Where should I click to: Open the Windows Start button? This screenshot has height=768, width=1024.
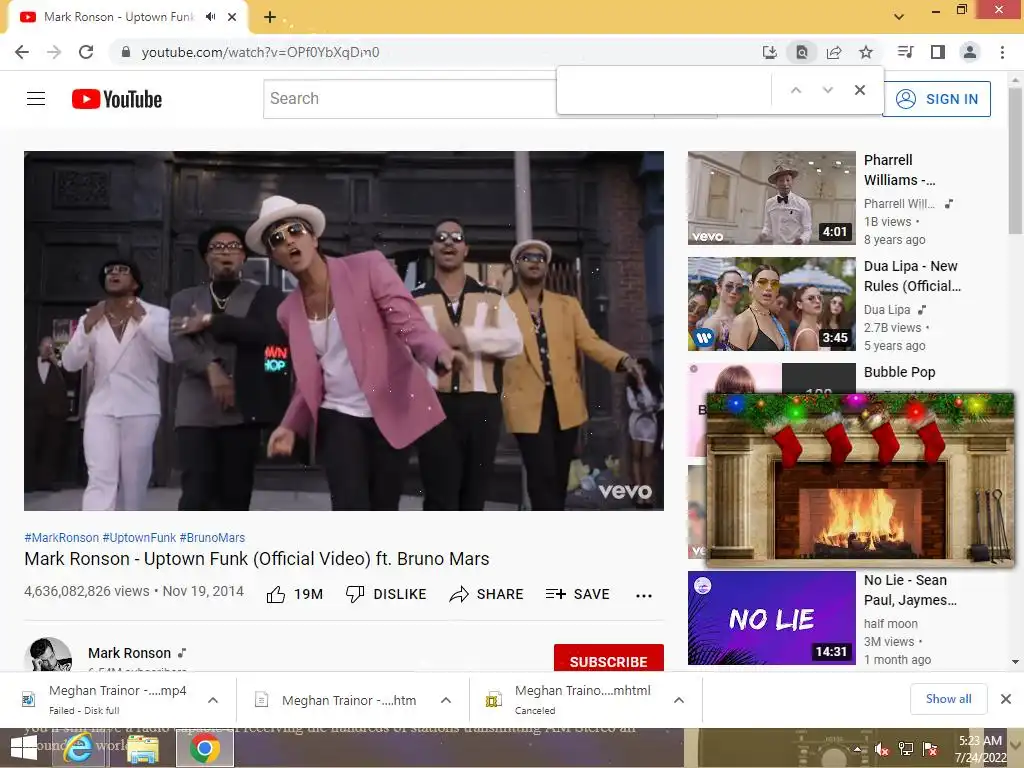coord(24,748)
